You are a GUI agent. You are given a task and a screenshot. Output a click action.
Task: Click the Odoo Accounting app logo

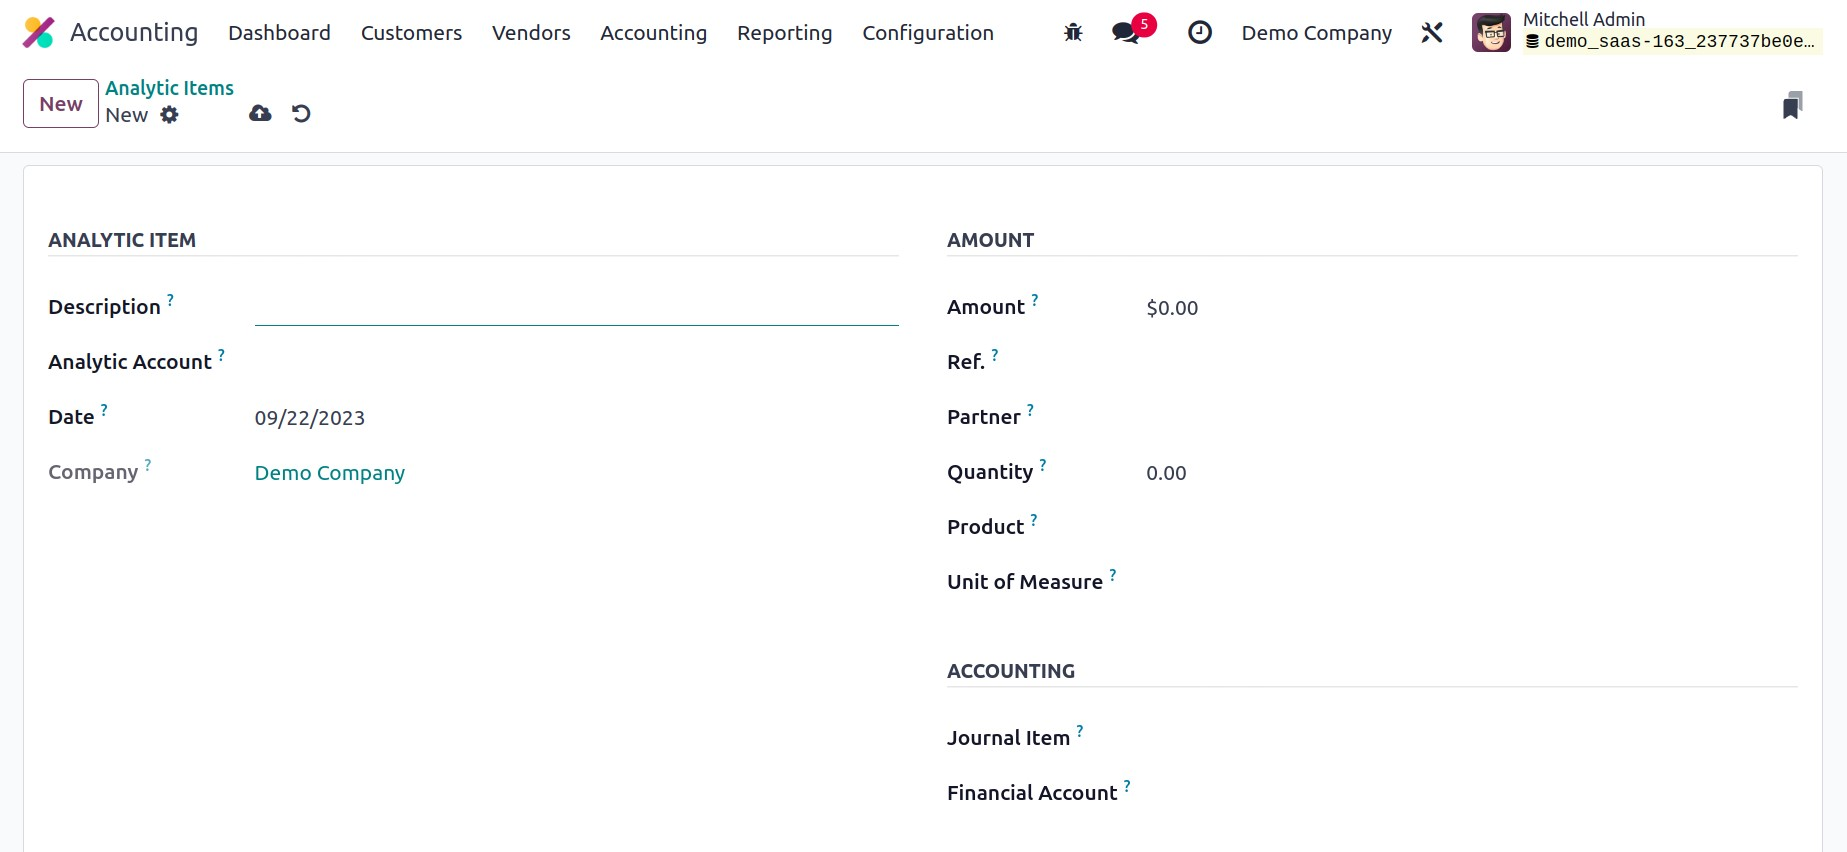[39, 33]
